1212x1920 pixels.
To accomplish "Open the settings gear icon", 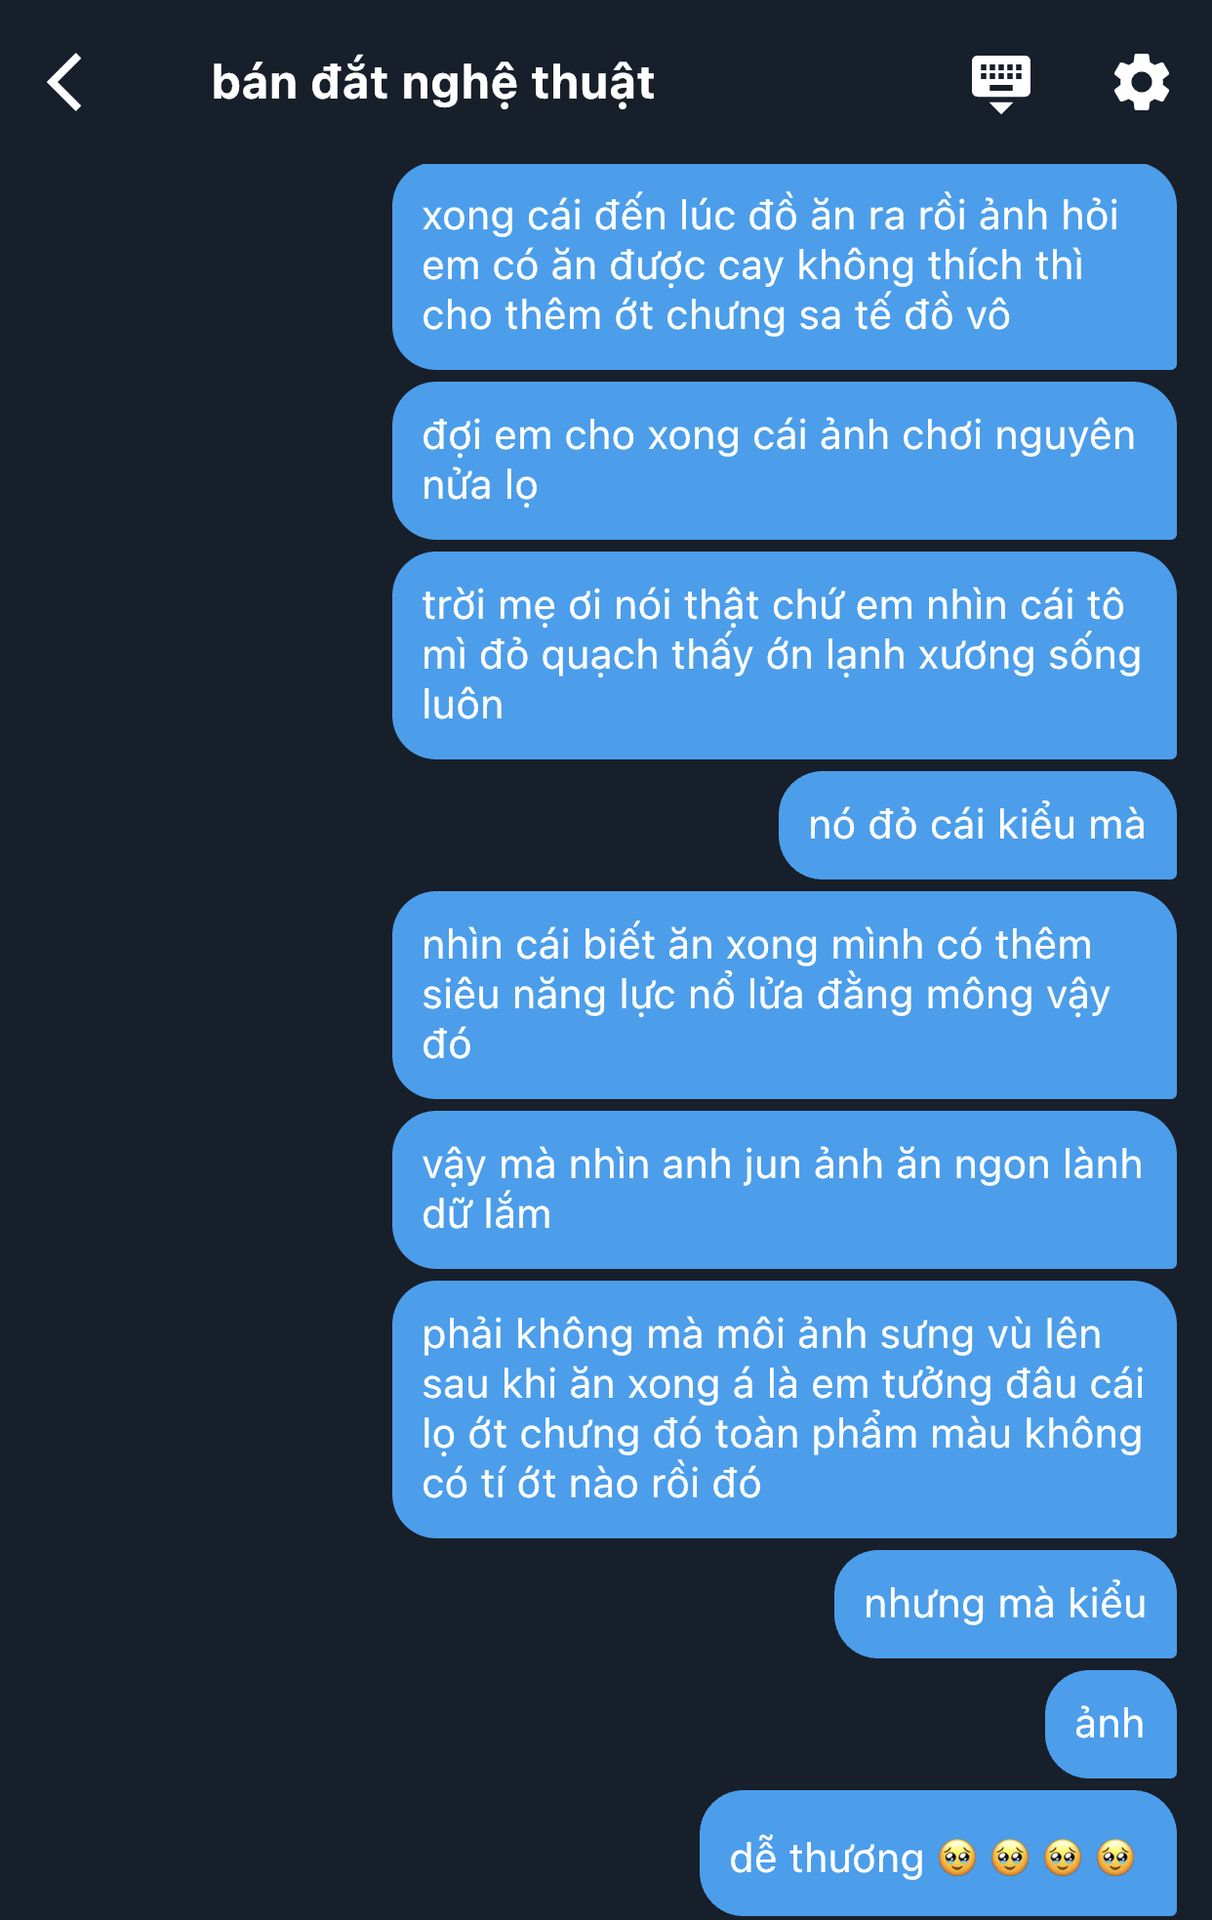I will (x=1141, y=82).
